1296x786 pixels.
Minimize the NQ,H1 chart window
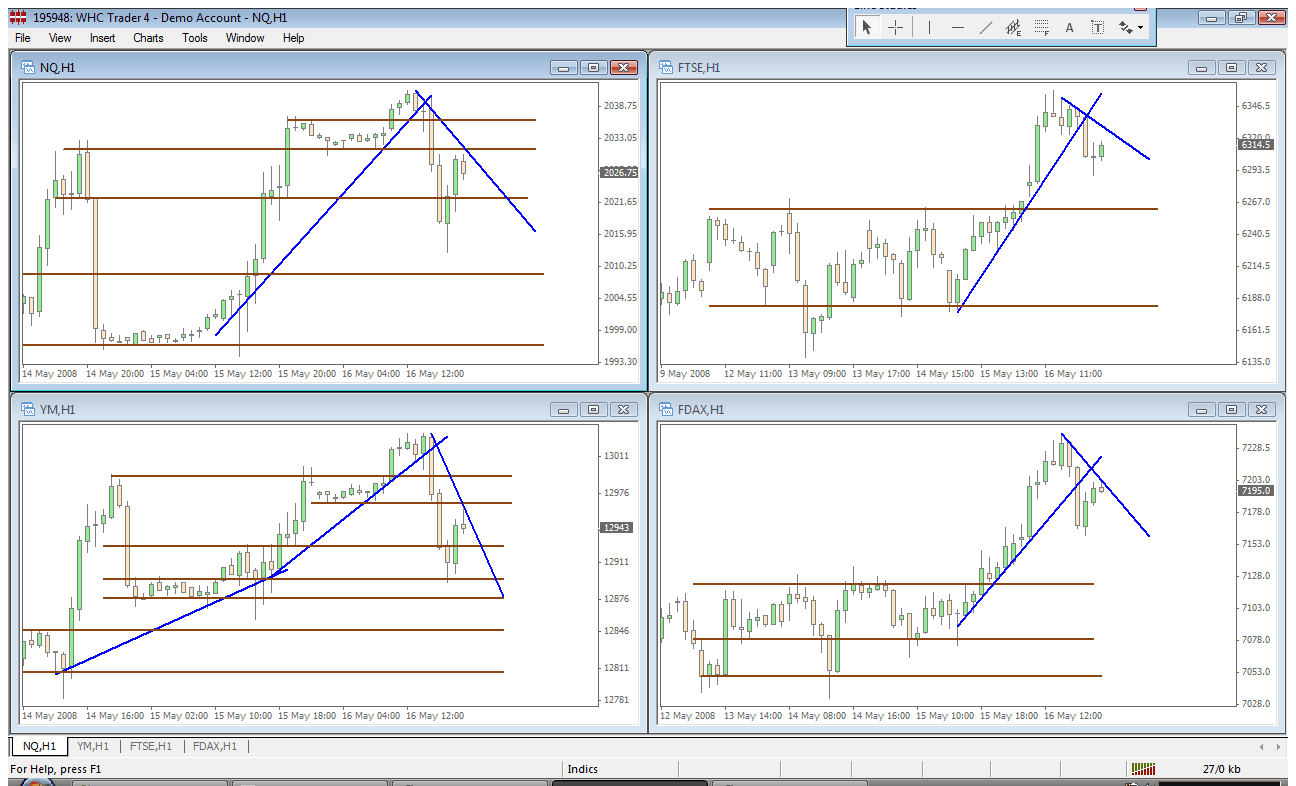pos(563,67)
